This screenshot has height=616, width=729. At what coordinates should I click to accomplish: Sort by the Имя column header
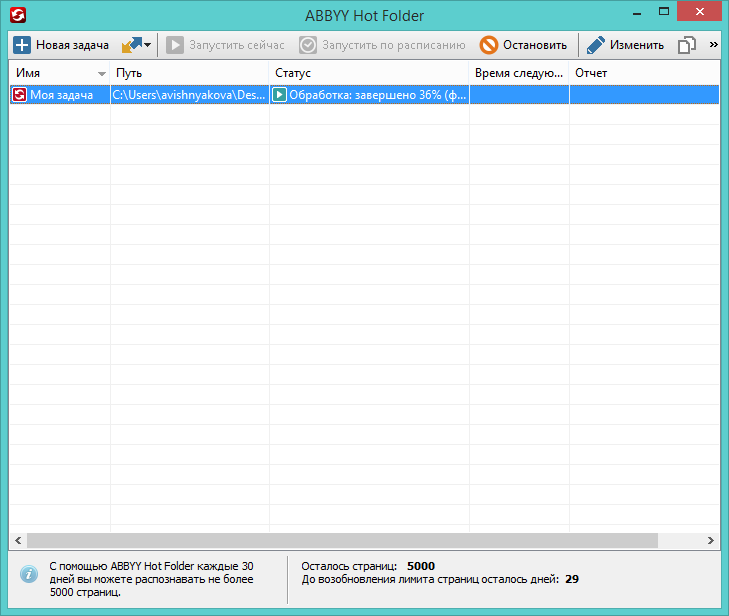60,73
